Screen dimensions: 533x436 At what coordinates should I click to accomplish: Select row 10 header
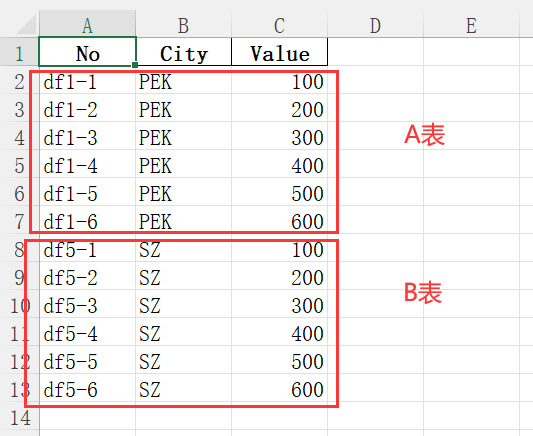(19, 304)
